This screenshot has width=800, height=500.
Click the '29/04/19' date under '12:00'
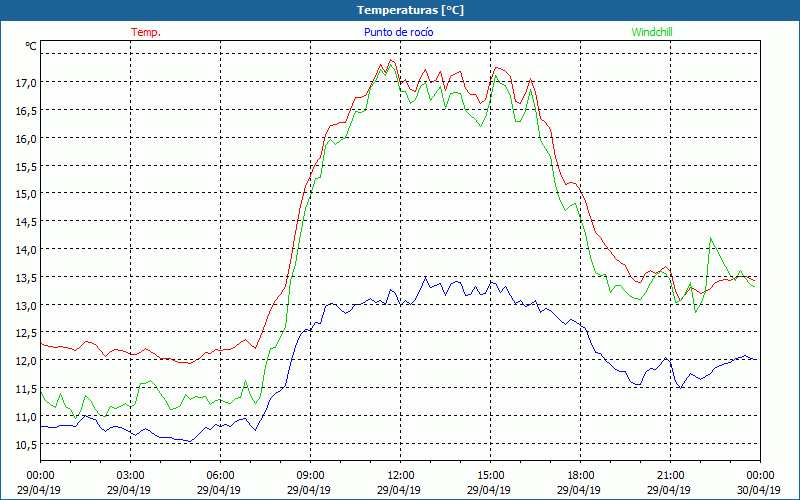click(399, 490)
